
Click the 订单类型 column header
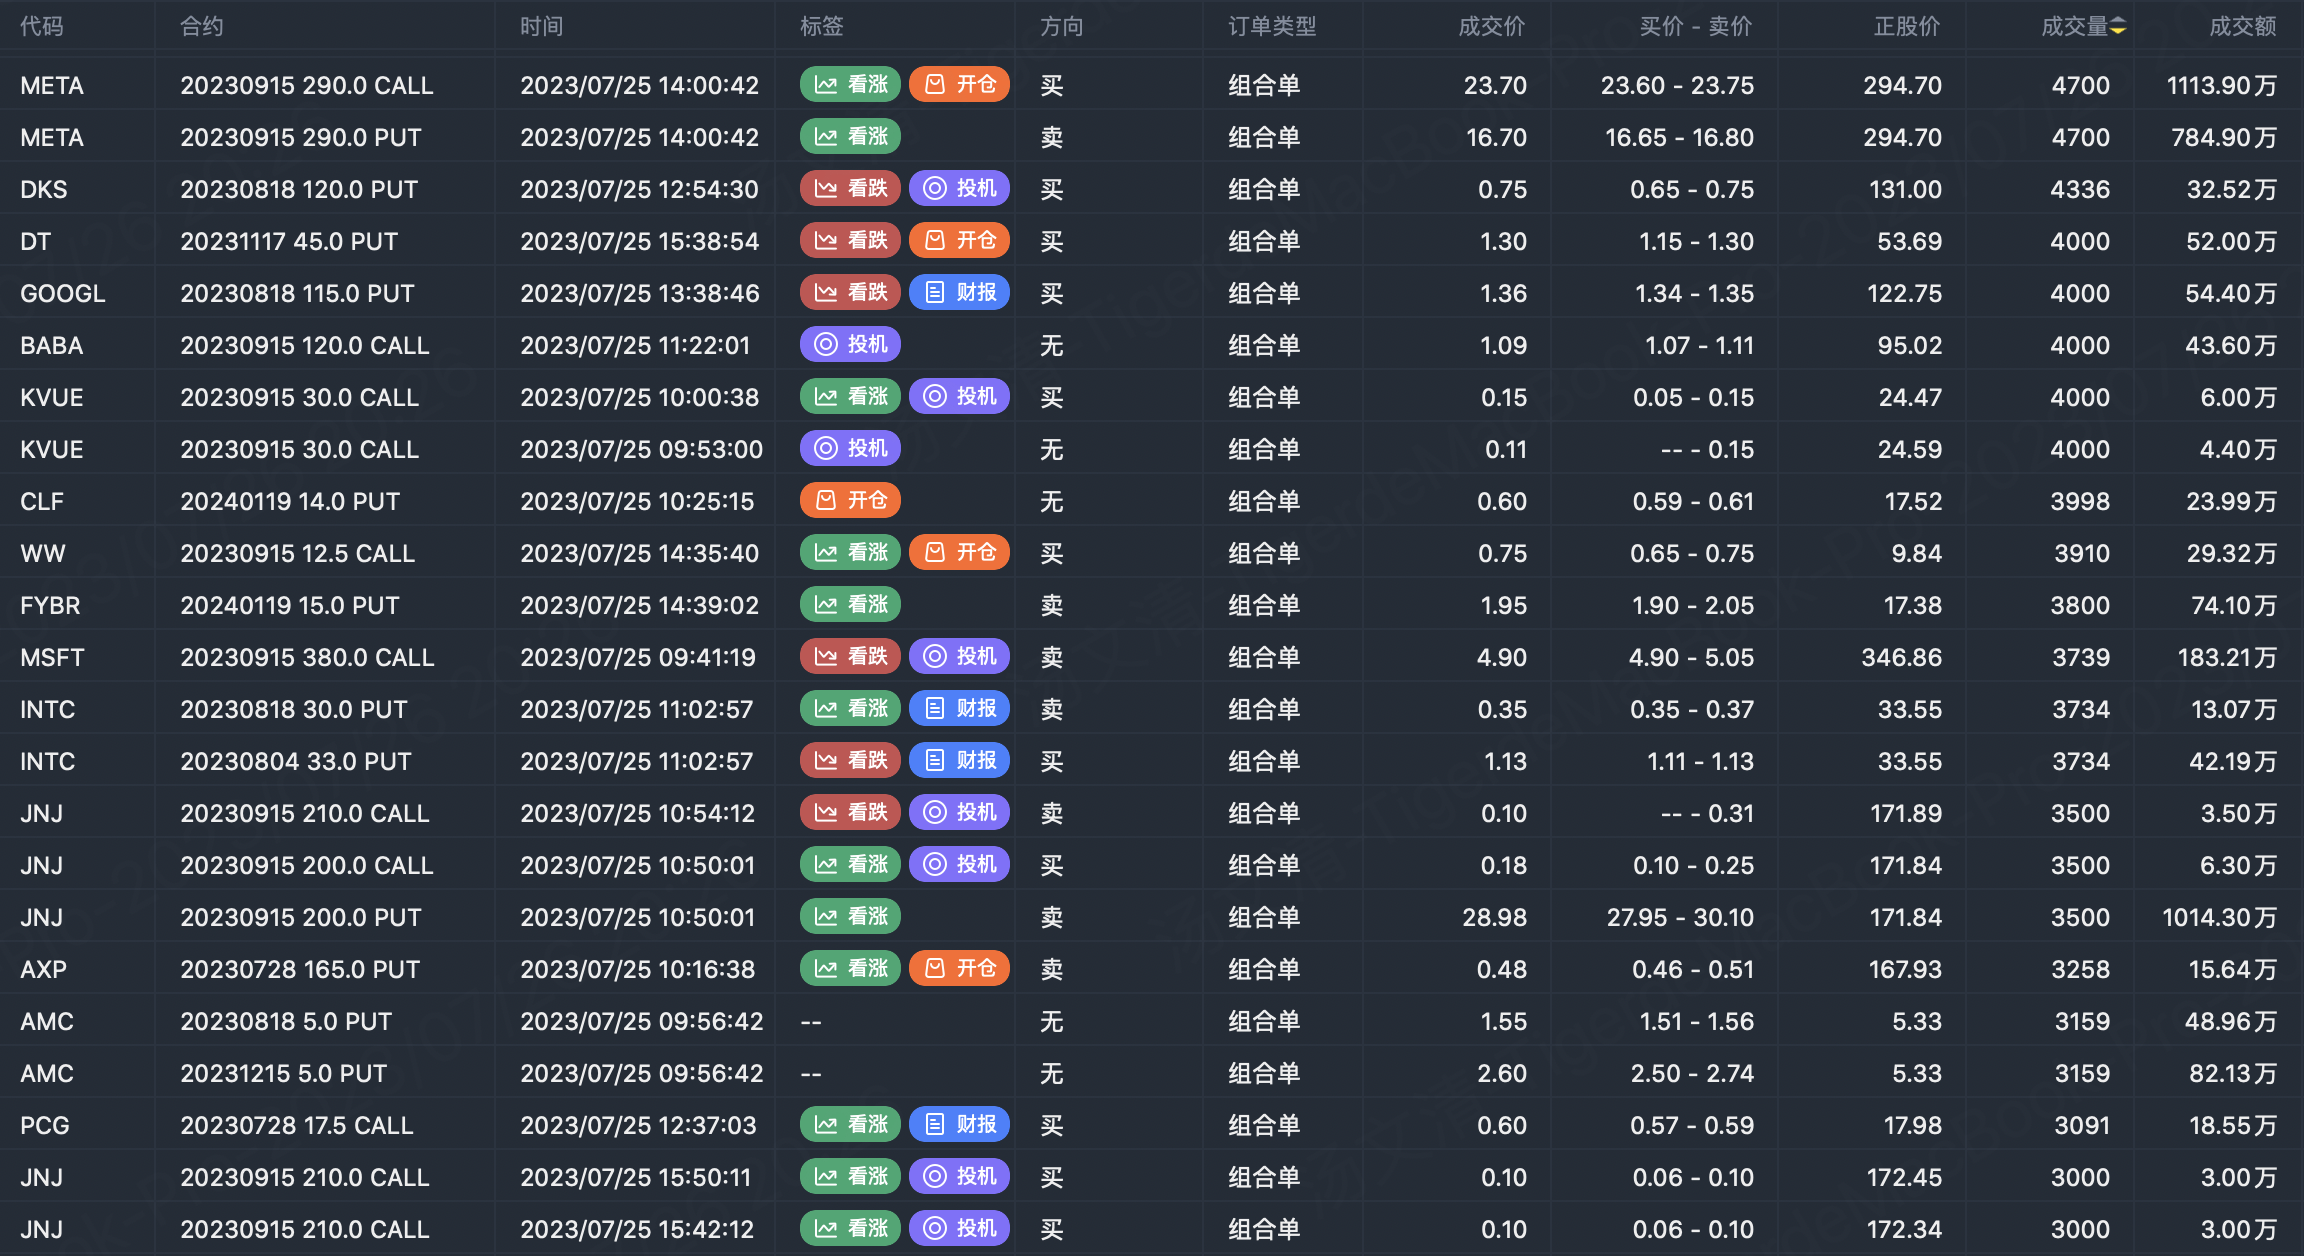point(1272,27)
